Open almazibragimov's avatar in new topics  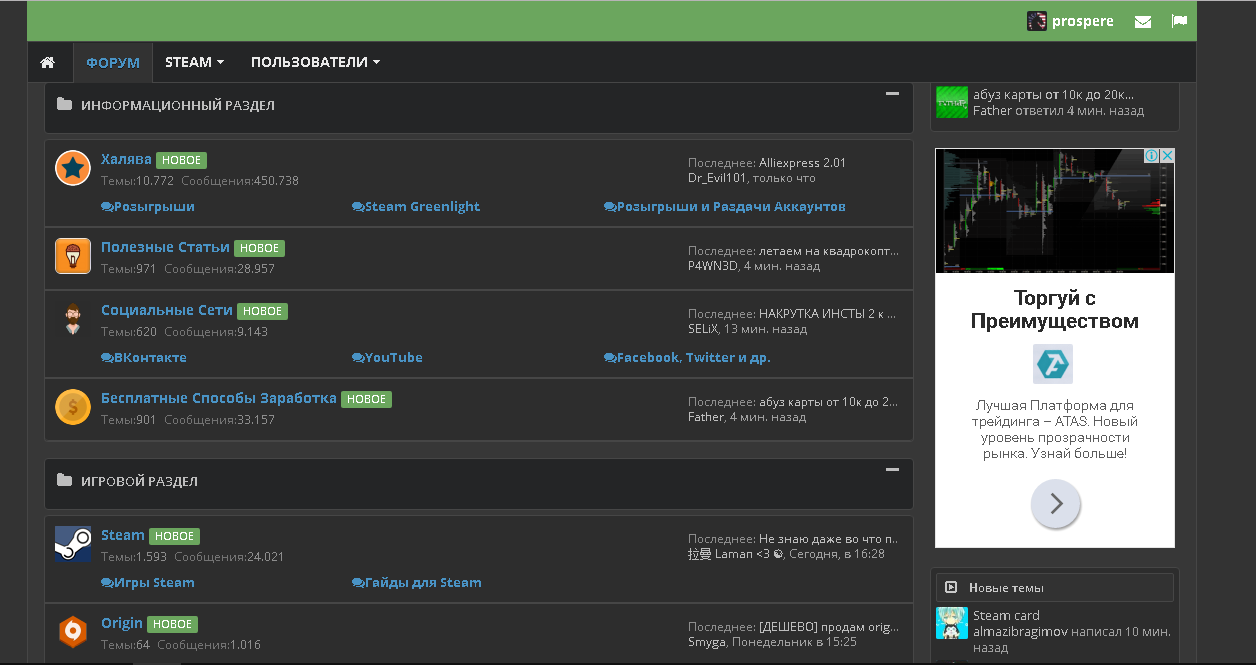(952, 623)
